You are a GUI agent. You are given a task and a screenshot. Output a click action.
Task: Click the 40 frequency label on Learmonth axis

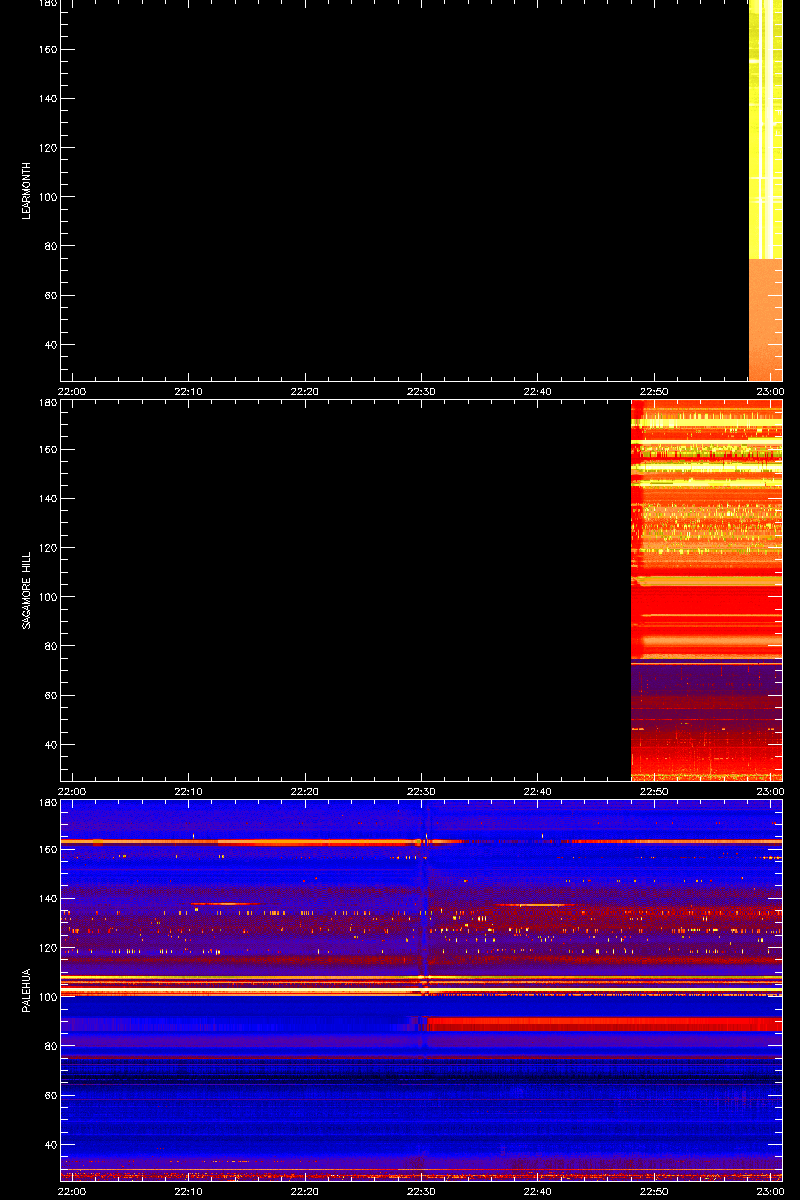coord(50,344)
